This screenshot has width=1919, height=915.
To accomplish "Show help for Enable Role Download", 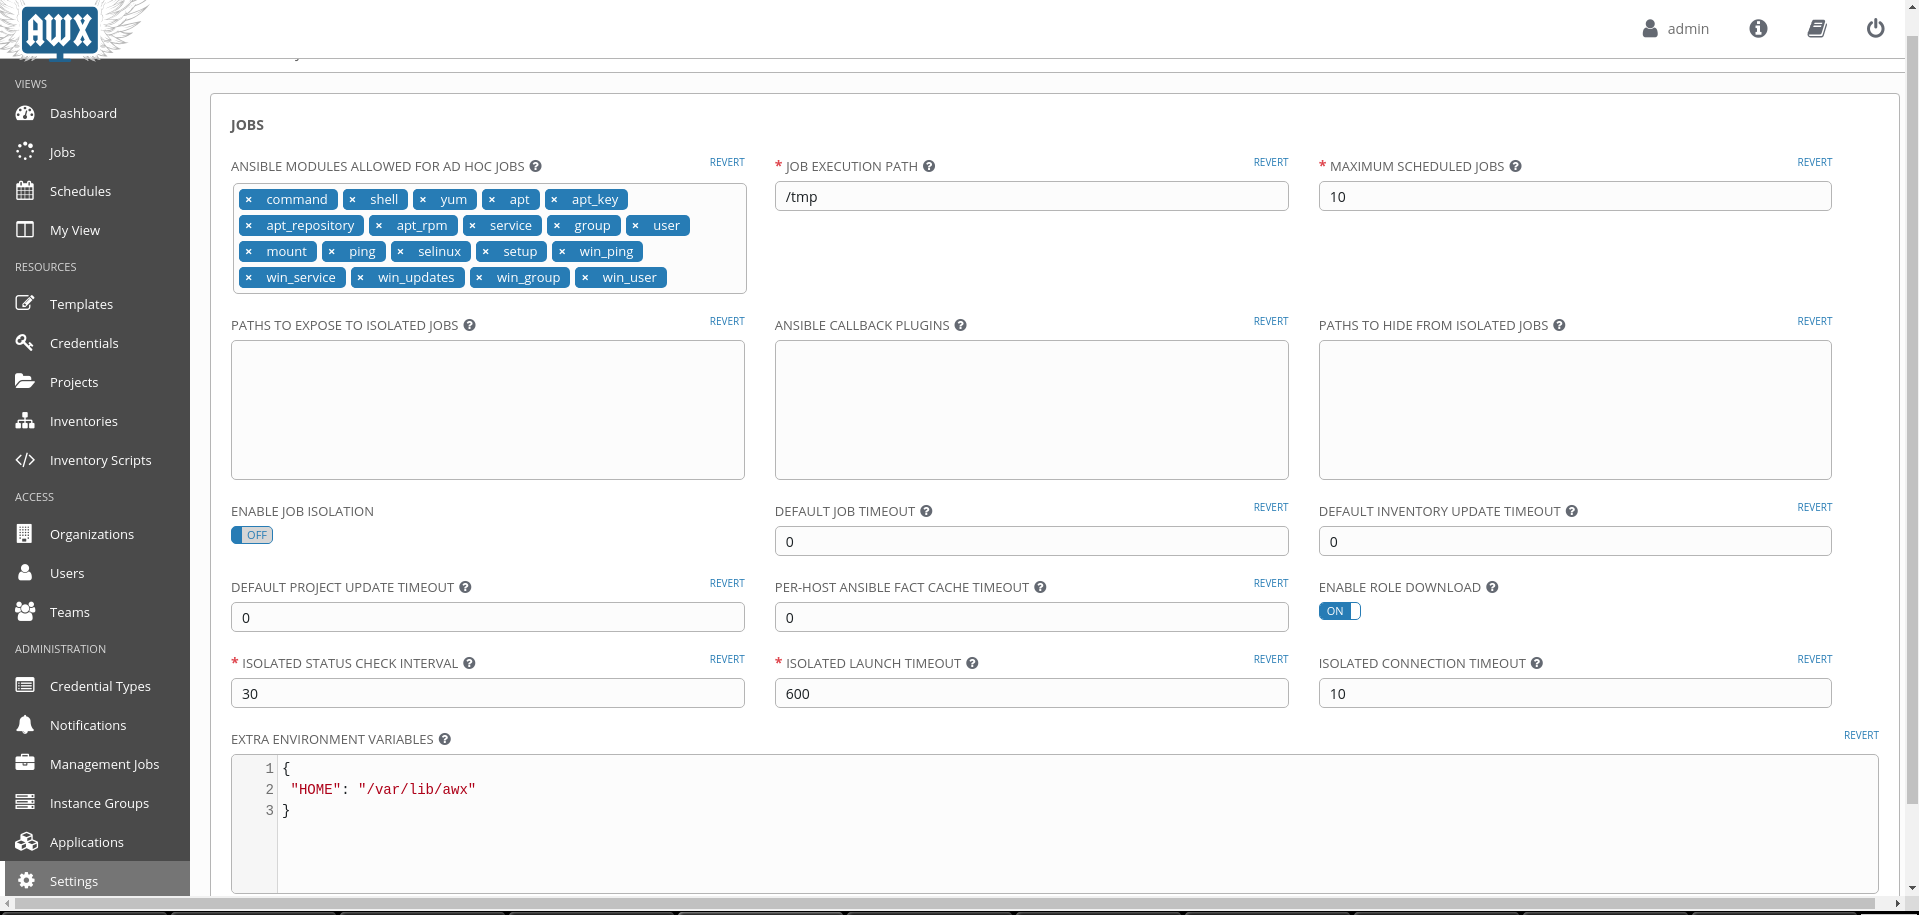I will (1492, 587).
